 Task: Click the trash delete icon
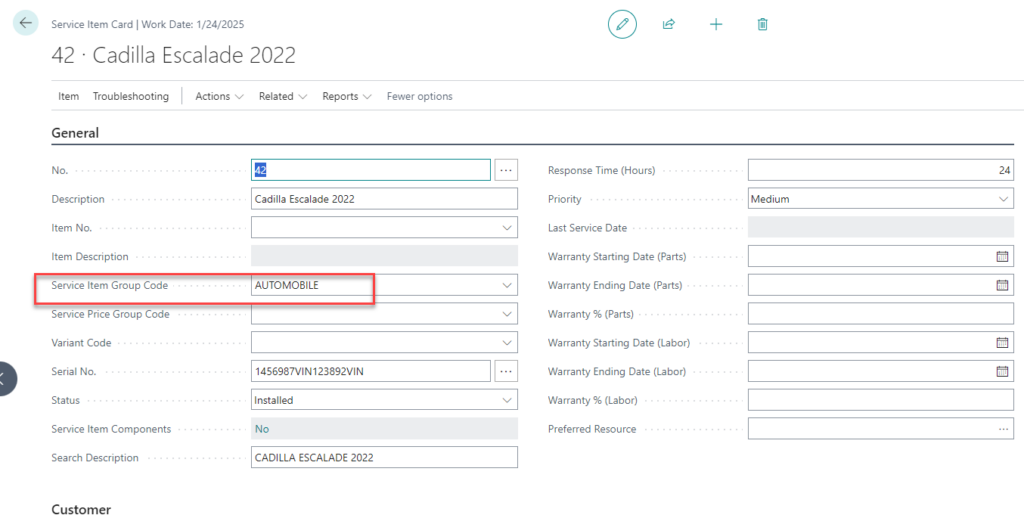pyautogui.click(x=762, y=24)
